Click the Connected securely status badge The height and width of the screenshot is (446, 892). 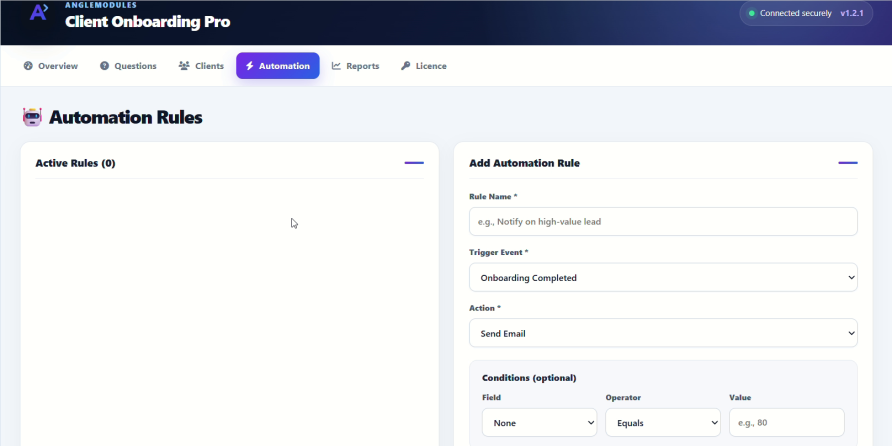[806, 13]
